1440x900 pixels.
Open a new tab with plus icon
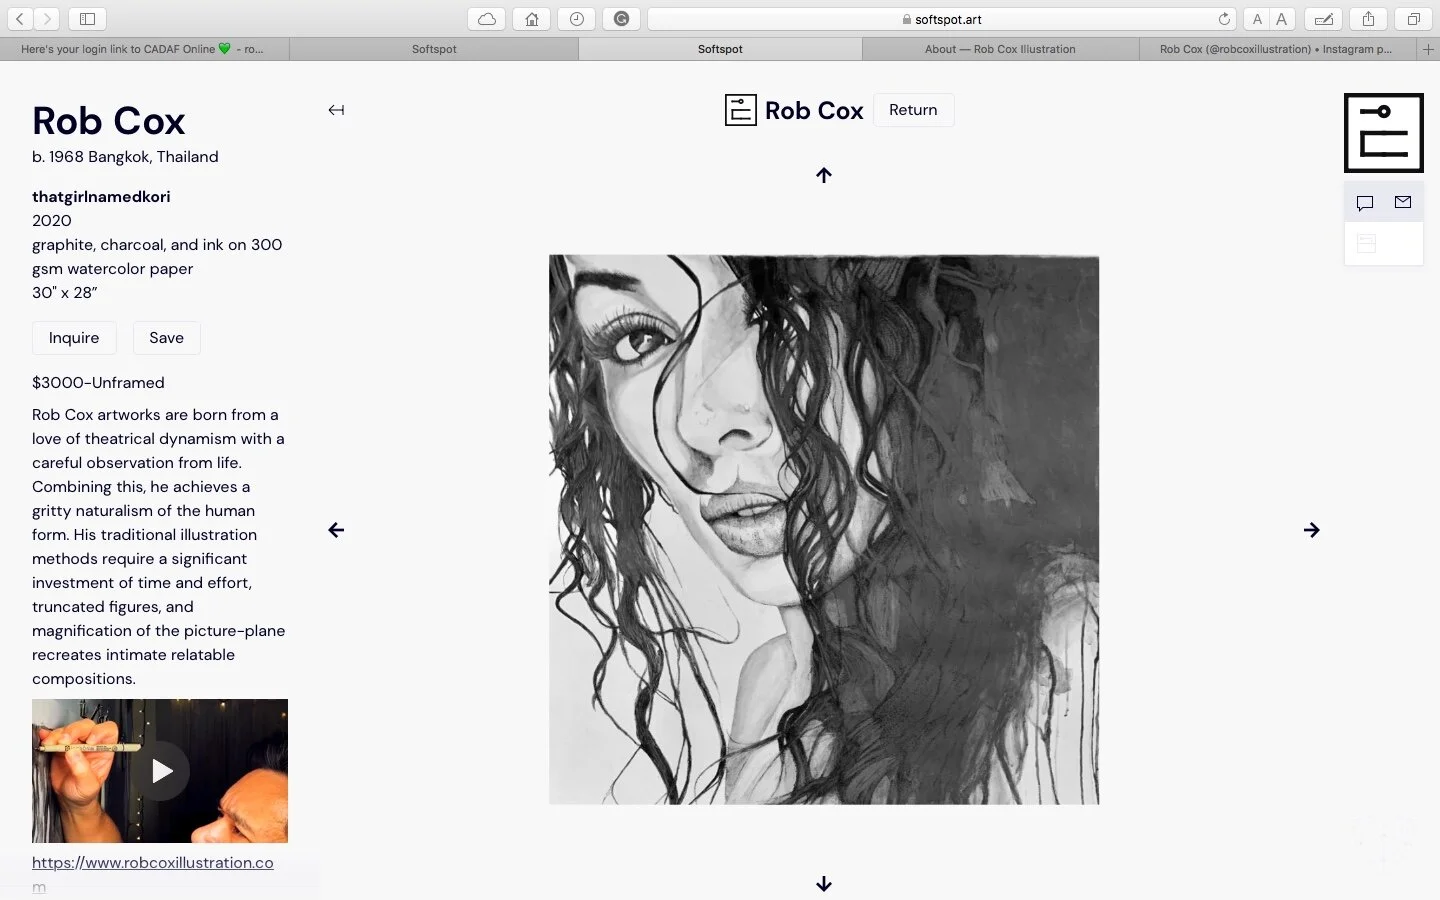click(1428, 49)
